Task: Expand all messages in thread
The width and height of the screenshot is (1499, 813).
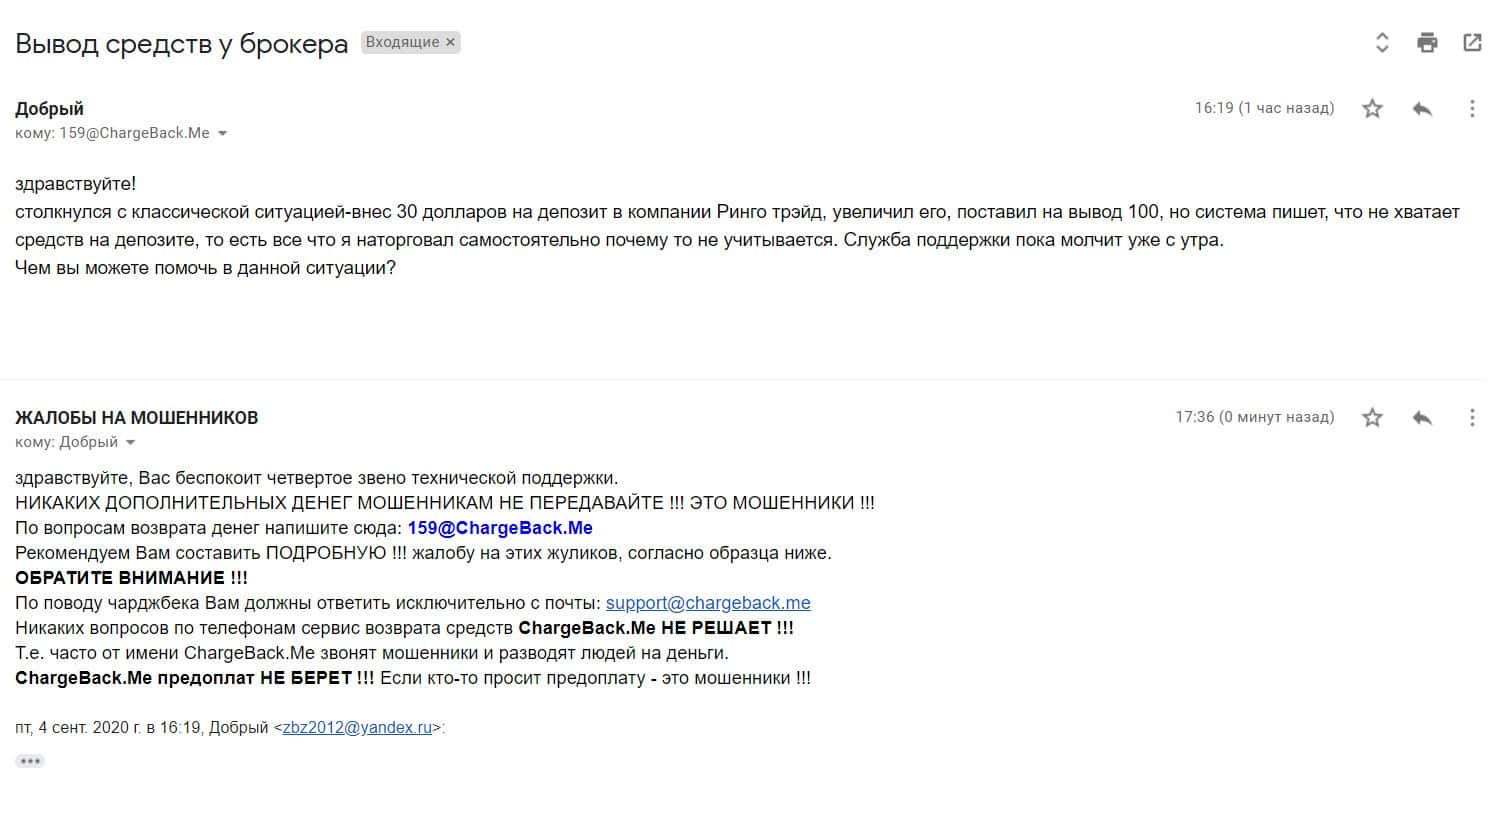Action: coord(1382,42)
